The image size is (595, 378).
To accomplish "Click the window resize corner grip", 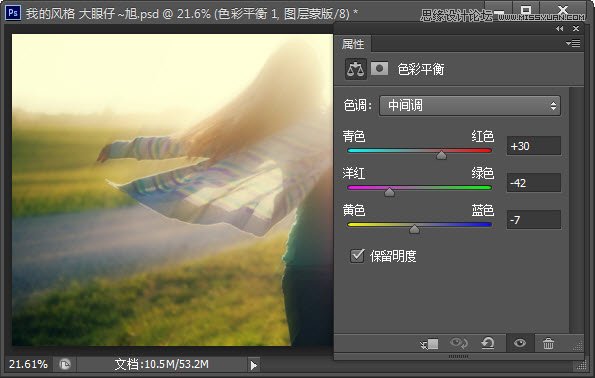I will point(581,365).
